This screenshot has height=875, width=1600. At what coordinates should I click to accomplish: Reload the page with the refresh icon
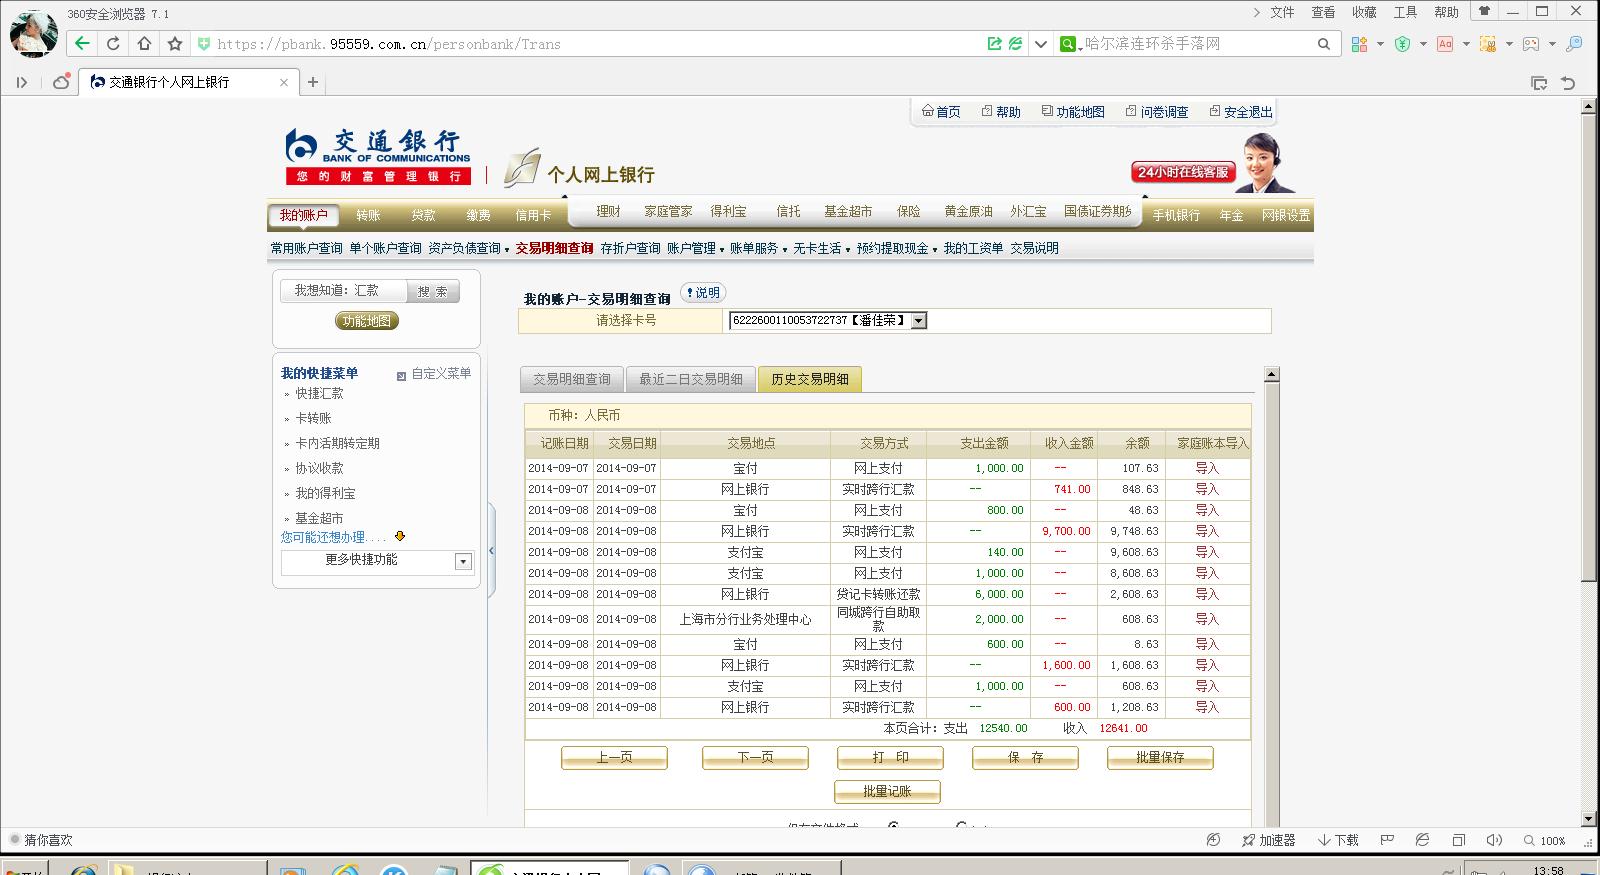pos(113,44)
